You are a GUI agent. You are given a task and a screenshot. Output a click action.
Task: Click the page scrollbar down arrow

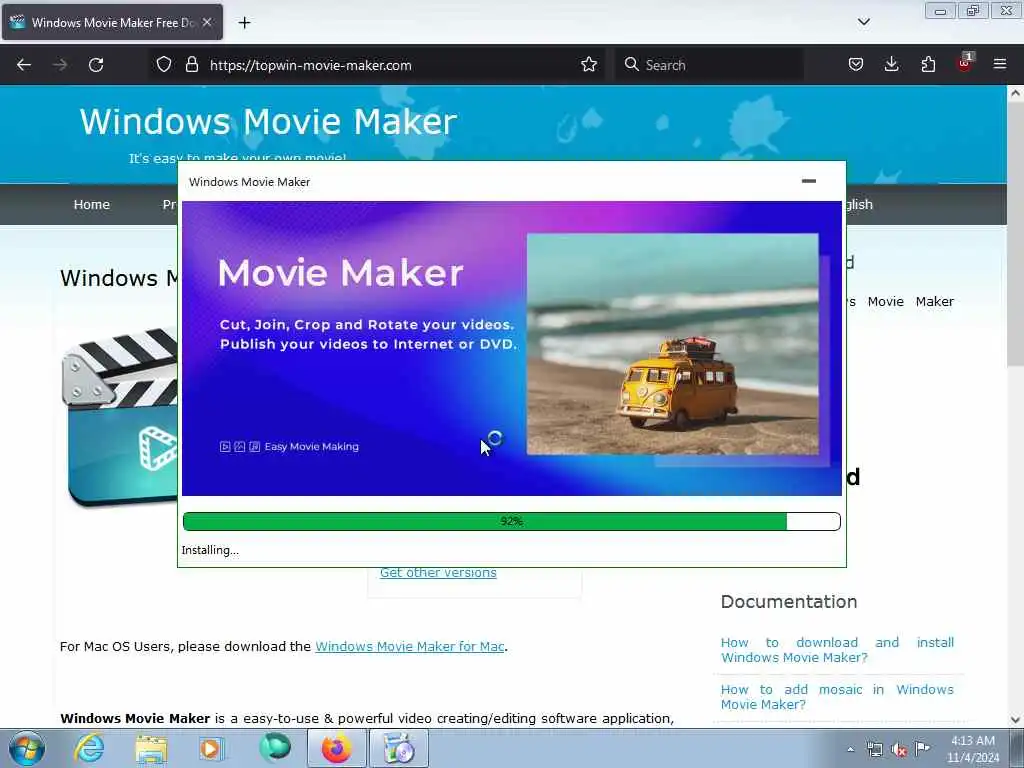click(x=1015, y=720)
